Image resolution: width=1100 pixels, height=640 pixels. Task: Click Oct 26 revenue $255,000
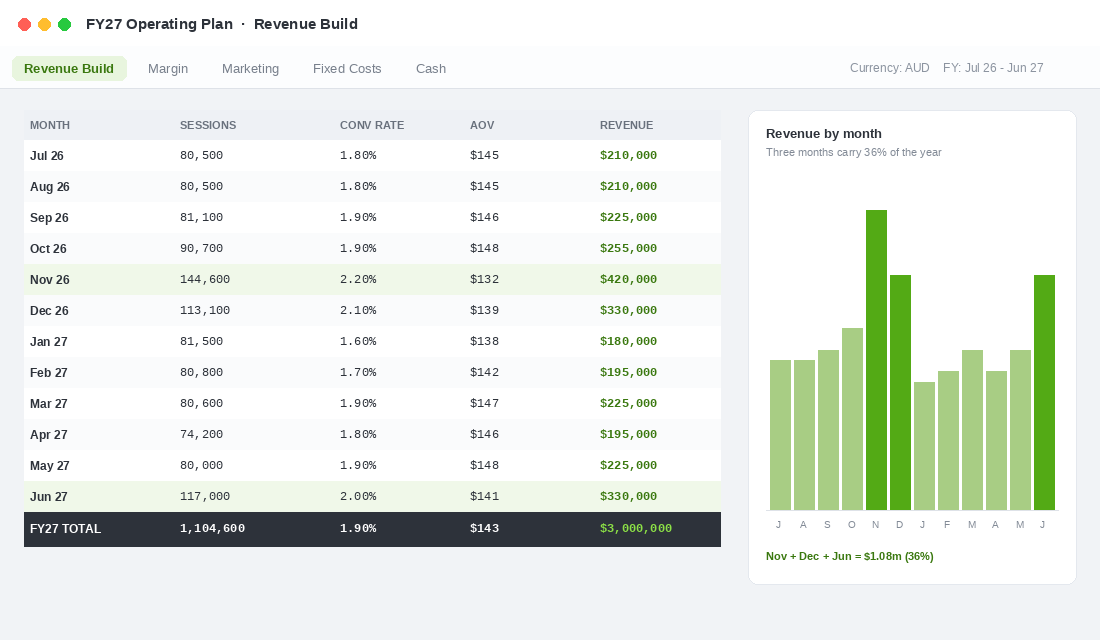pyautogui.click(x=629, y=248)
